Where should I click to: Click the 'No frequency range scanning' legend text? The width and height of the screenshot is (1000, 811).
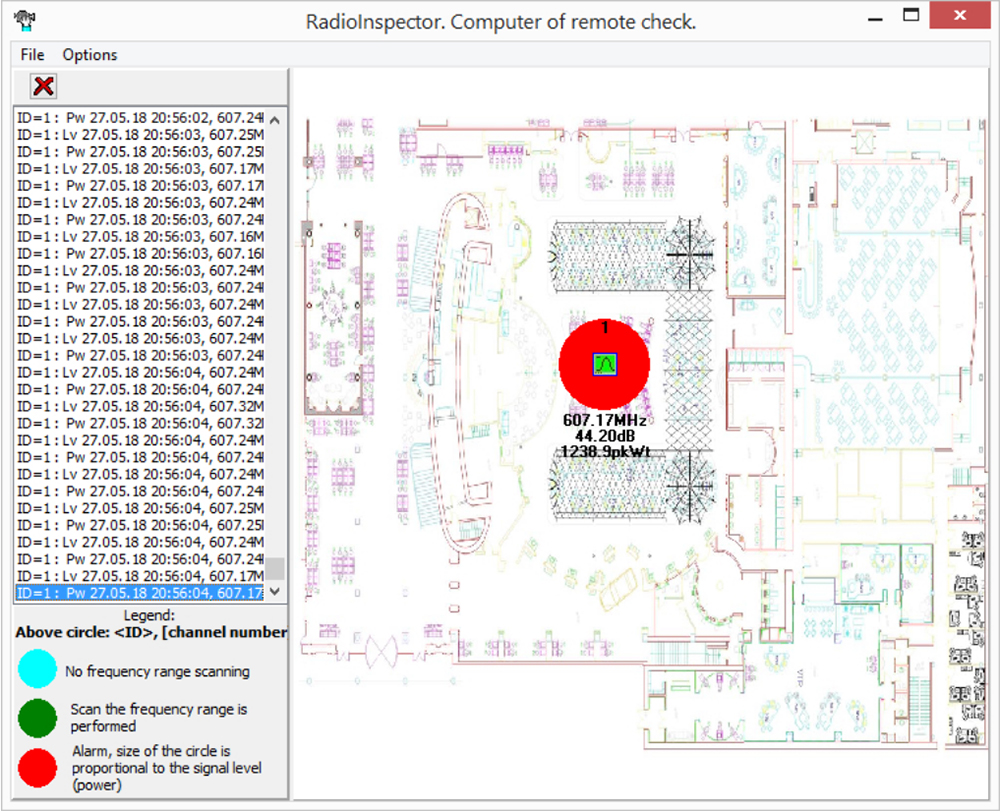[x=157, y=672]
